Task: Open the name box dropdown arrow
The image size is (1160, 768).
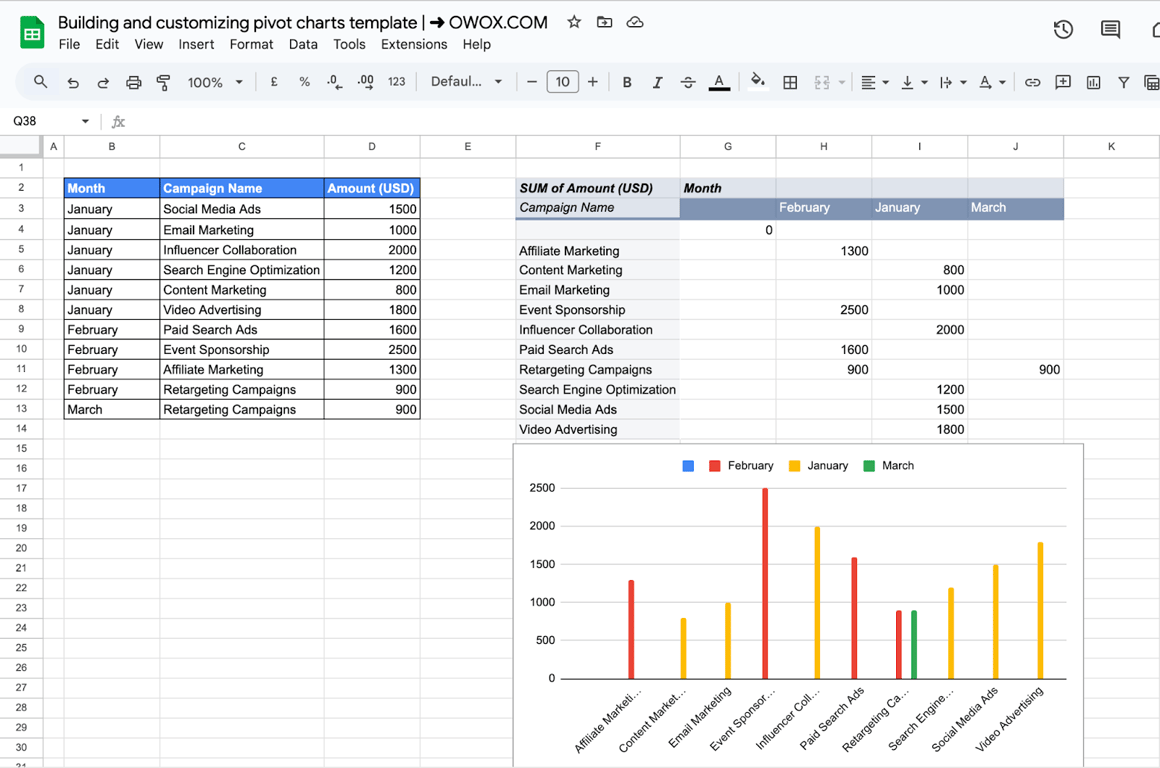Action: (85, 121)
